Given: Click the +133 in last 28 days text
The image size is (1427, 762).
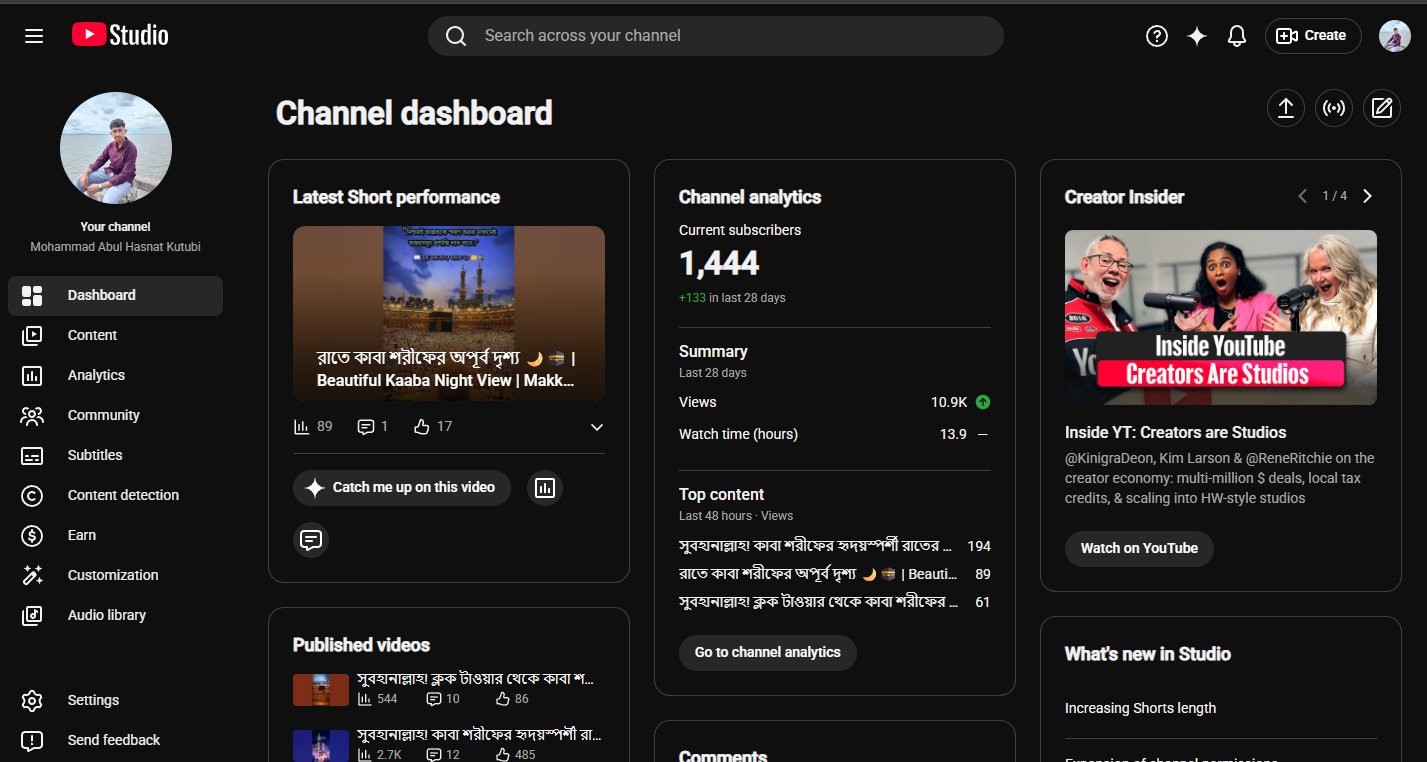Looking at the screenshot, I should point(732,299).
